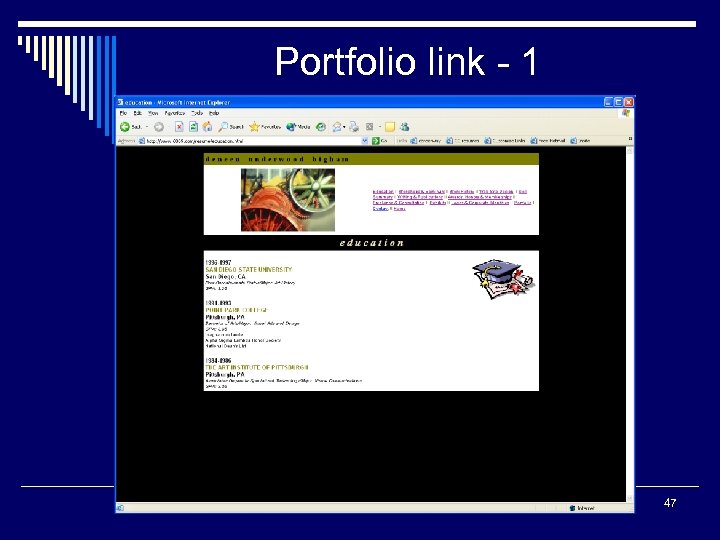Open the History icon
The width and height of the screenshot is (720, 540).
[x=321, y=127]
